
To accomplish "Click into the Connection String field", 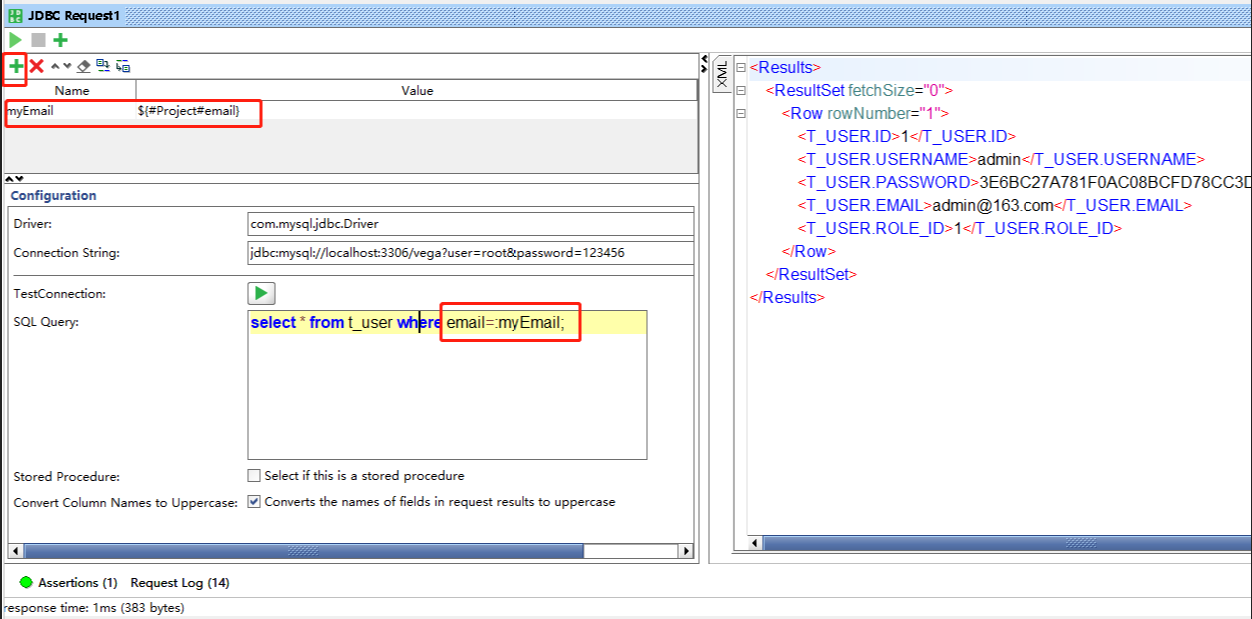I will coord(470,253).
